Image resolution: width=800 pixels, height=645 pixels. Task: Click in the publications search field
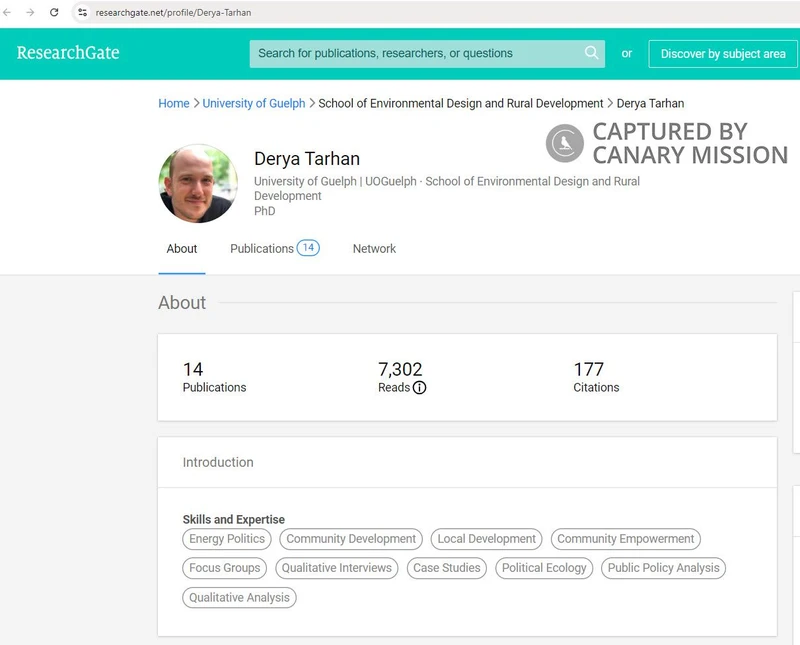click(415, 54)
